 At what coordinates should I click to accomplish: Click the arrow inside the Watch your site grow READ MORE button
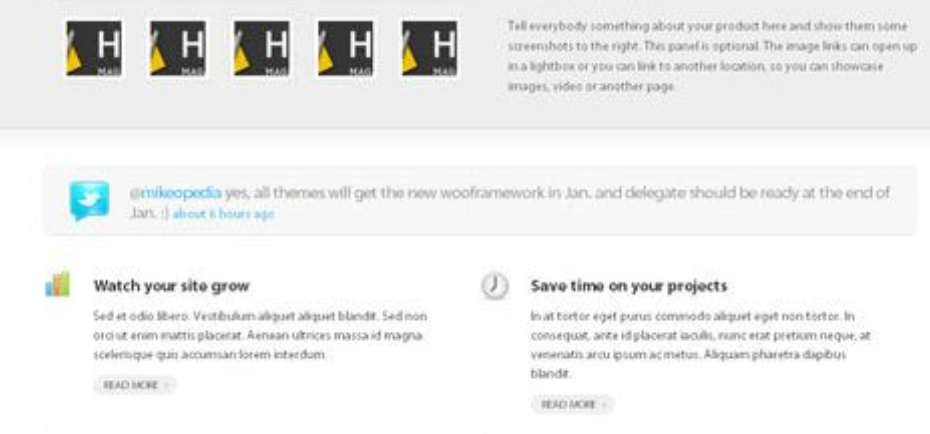point(167,386)
